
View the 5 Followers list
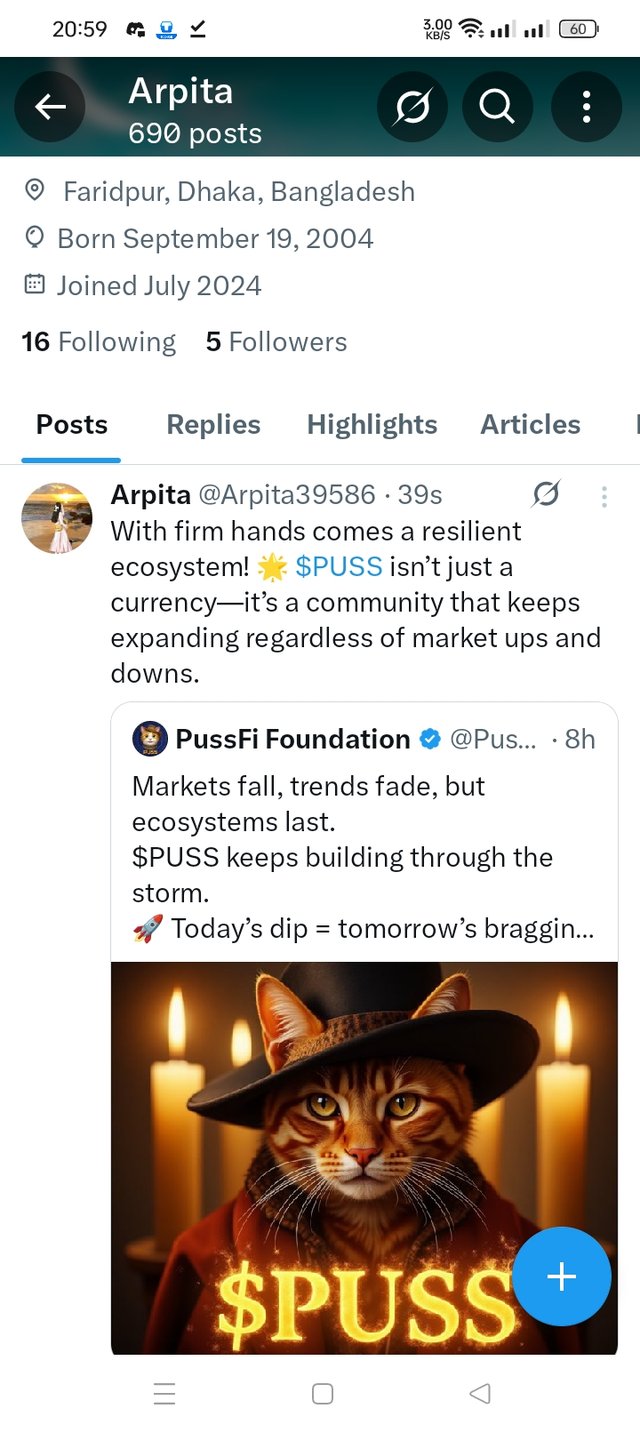pyautogui.click(x=276, y=342)
